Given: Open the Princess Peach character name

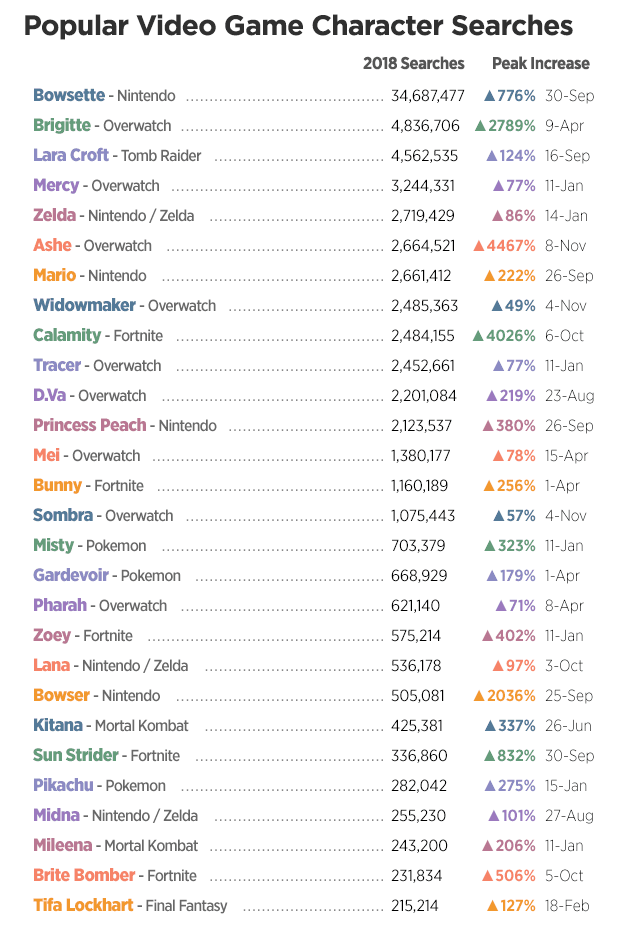Looking at the screenshot, I should click(89, 426).
